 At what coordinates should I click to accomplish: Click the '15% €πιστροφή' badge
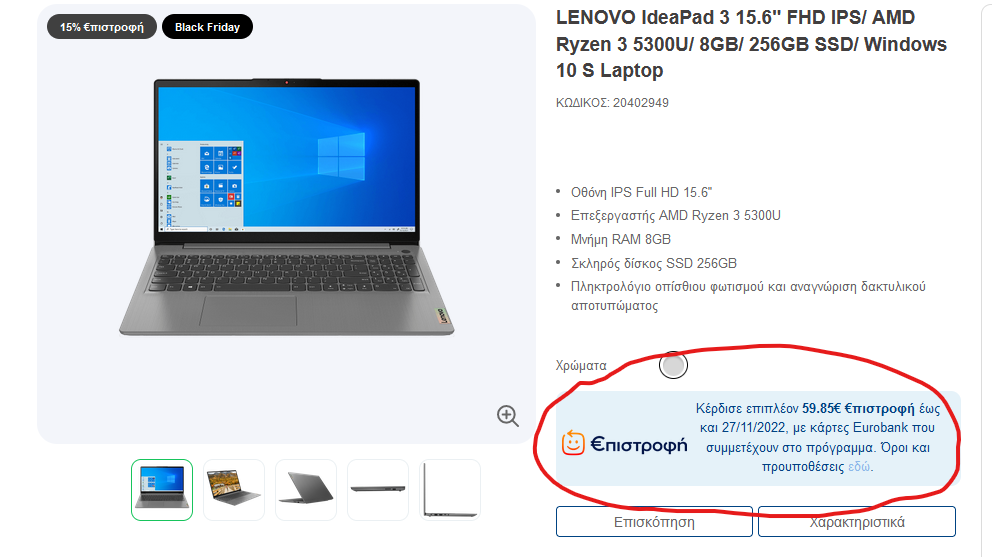(x=102, y=27)
